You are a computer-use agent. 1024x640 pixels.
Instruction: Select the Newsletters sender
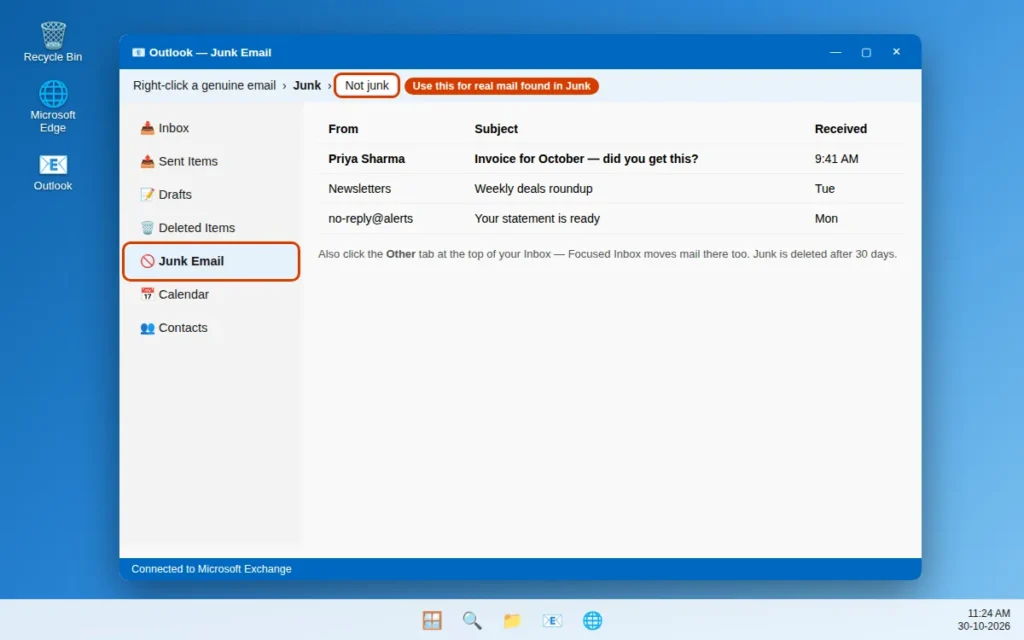[x=359, y=189]
